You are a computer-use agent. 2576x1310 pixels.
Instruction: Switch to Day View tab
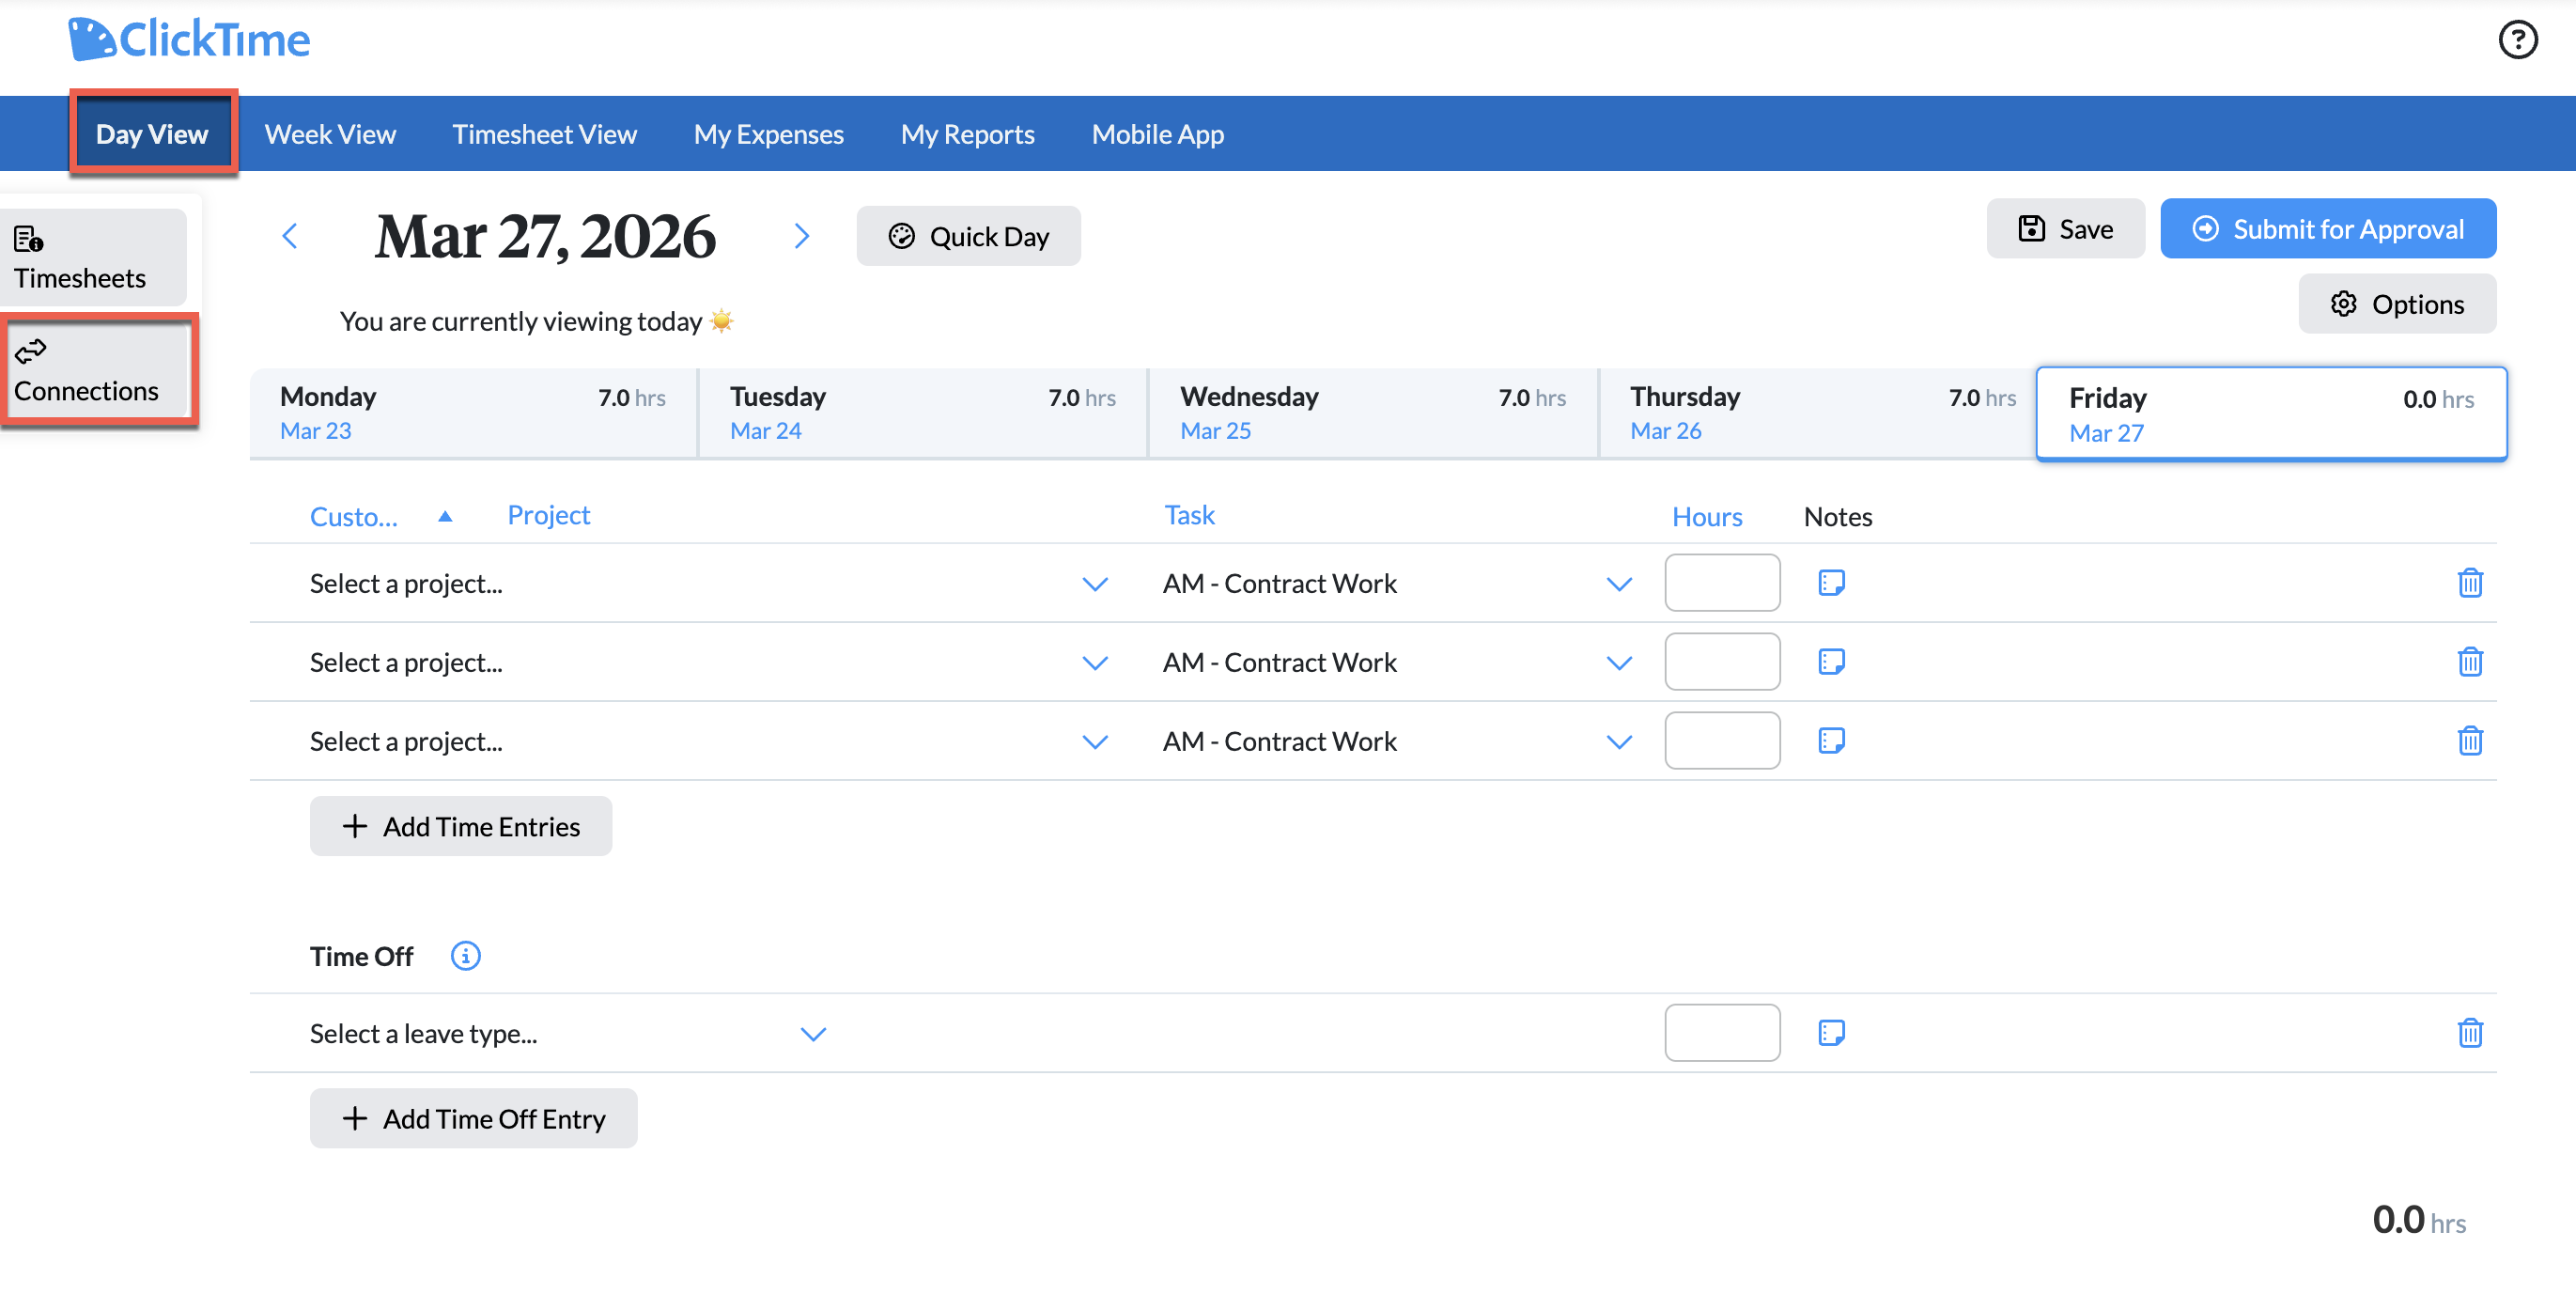tap(152, 134)
